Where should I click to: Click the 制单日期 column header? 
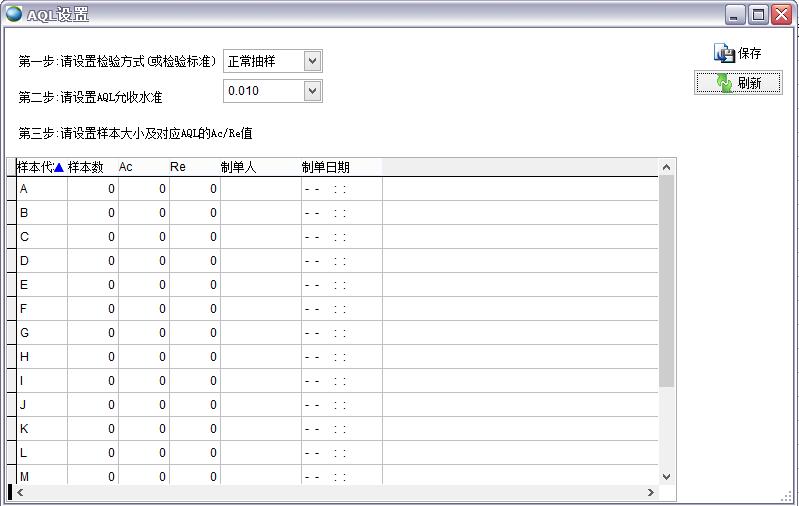340,167
